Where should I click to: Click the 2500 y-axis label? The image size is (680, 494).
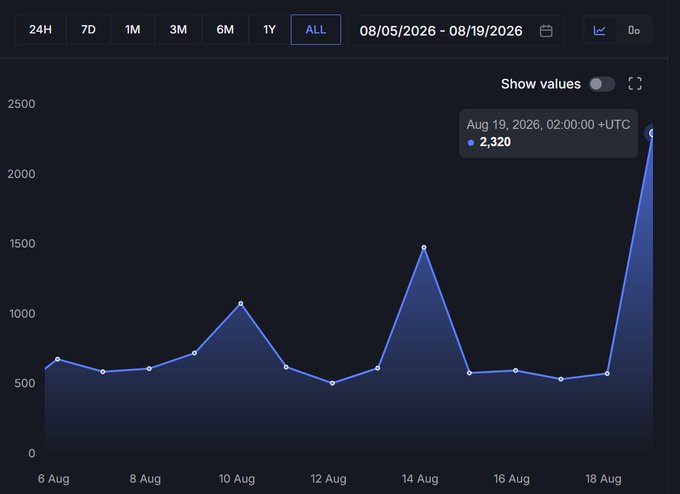(21, 104)
